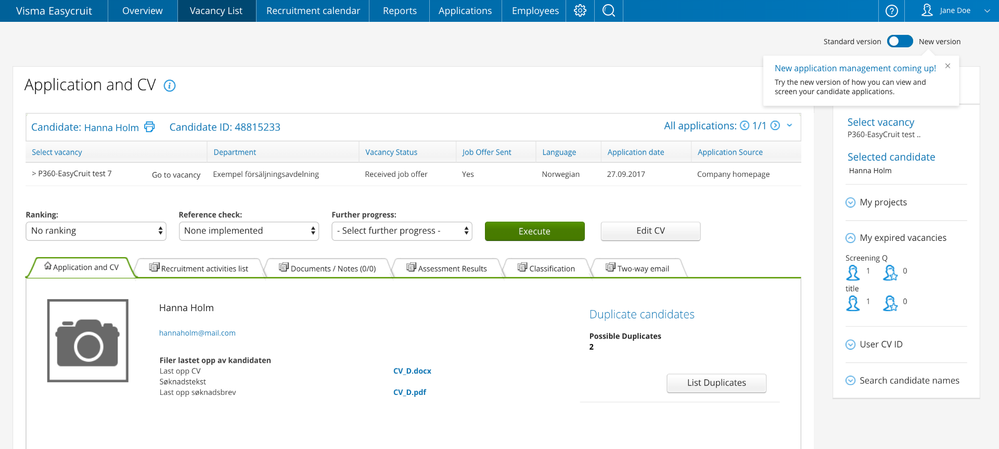The width and height of the screenshot is (999, 449).
Task: Click the candidate photo camera placeholder
Action: (x=88, y=341)
